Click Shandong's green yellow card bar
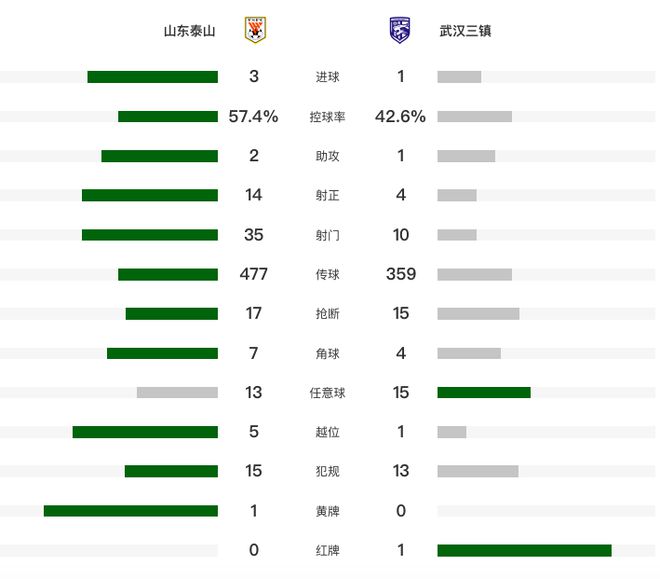Screen dimensions: 660x579 (131, 511)
